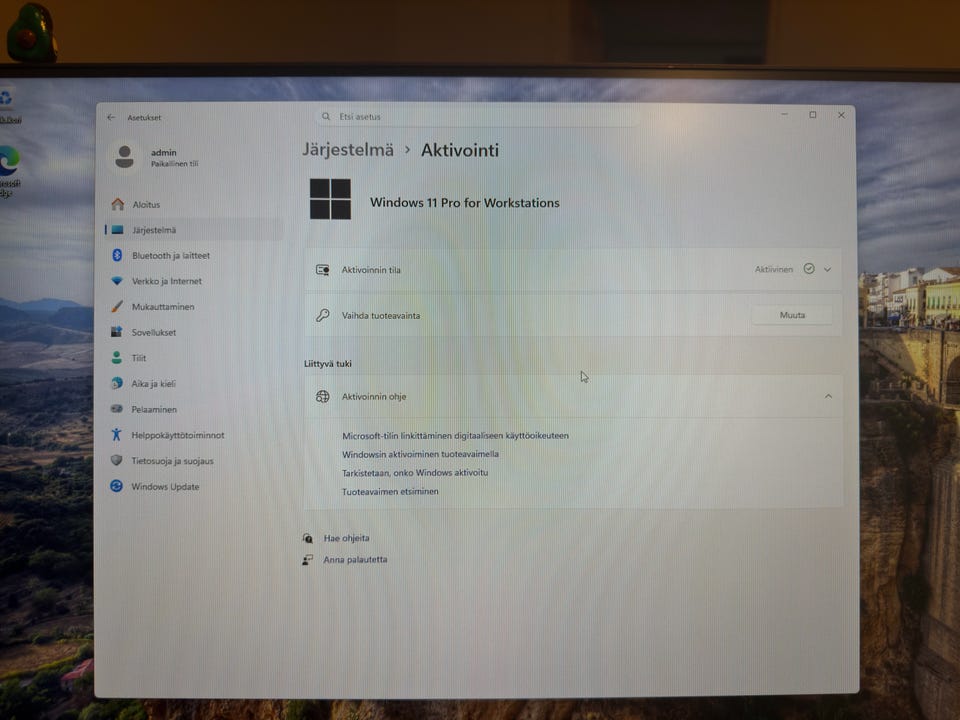Select Windows Update in sidebar
Screen dimensions: 960x720
194,486
